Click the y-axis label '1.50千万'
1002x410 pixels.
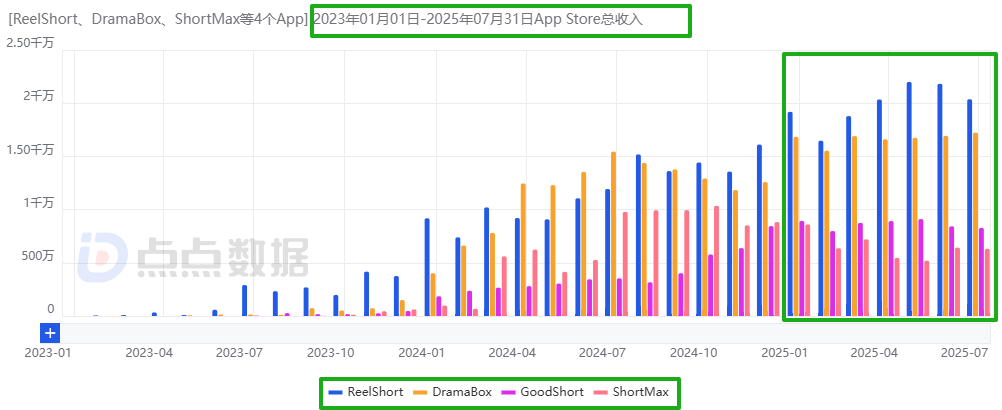click(x=31, y=150)
